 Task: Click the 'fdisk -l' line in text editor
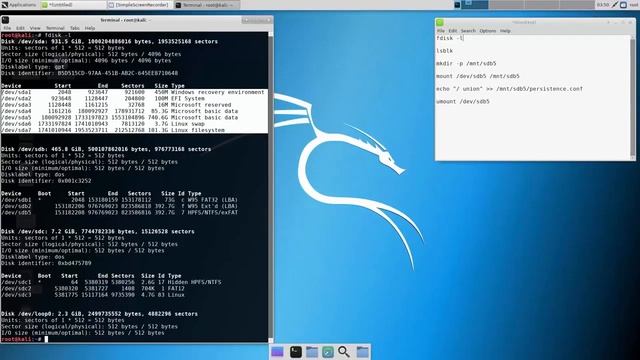(x=450, y=38)
